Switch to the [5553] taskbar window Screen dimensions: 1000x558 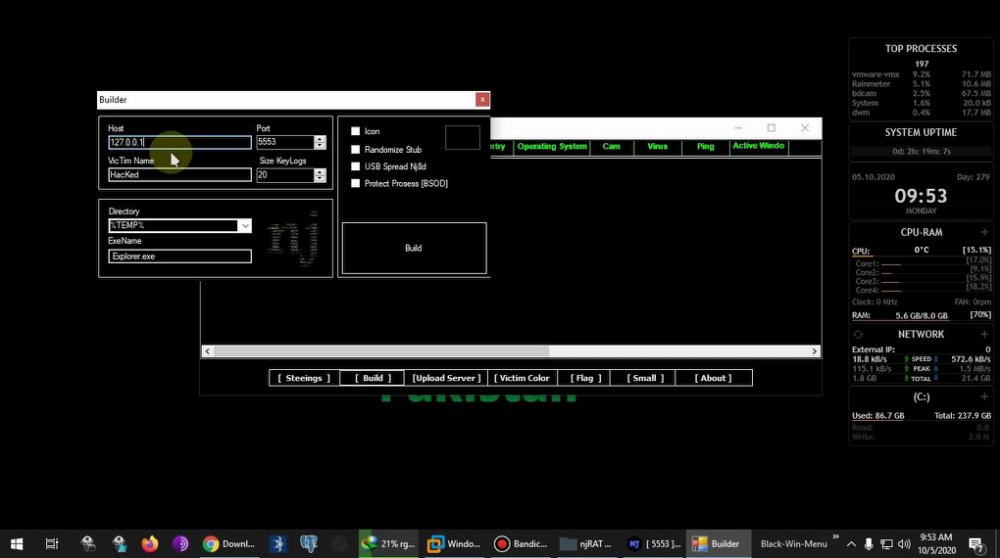[654, 543]
